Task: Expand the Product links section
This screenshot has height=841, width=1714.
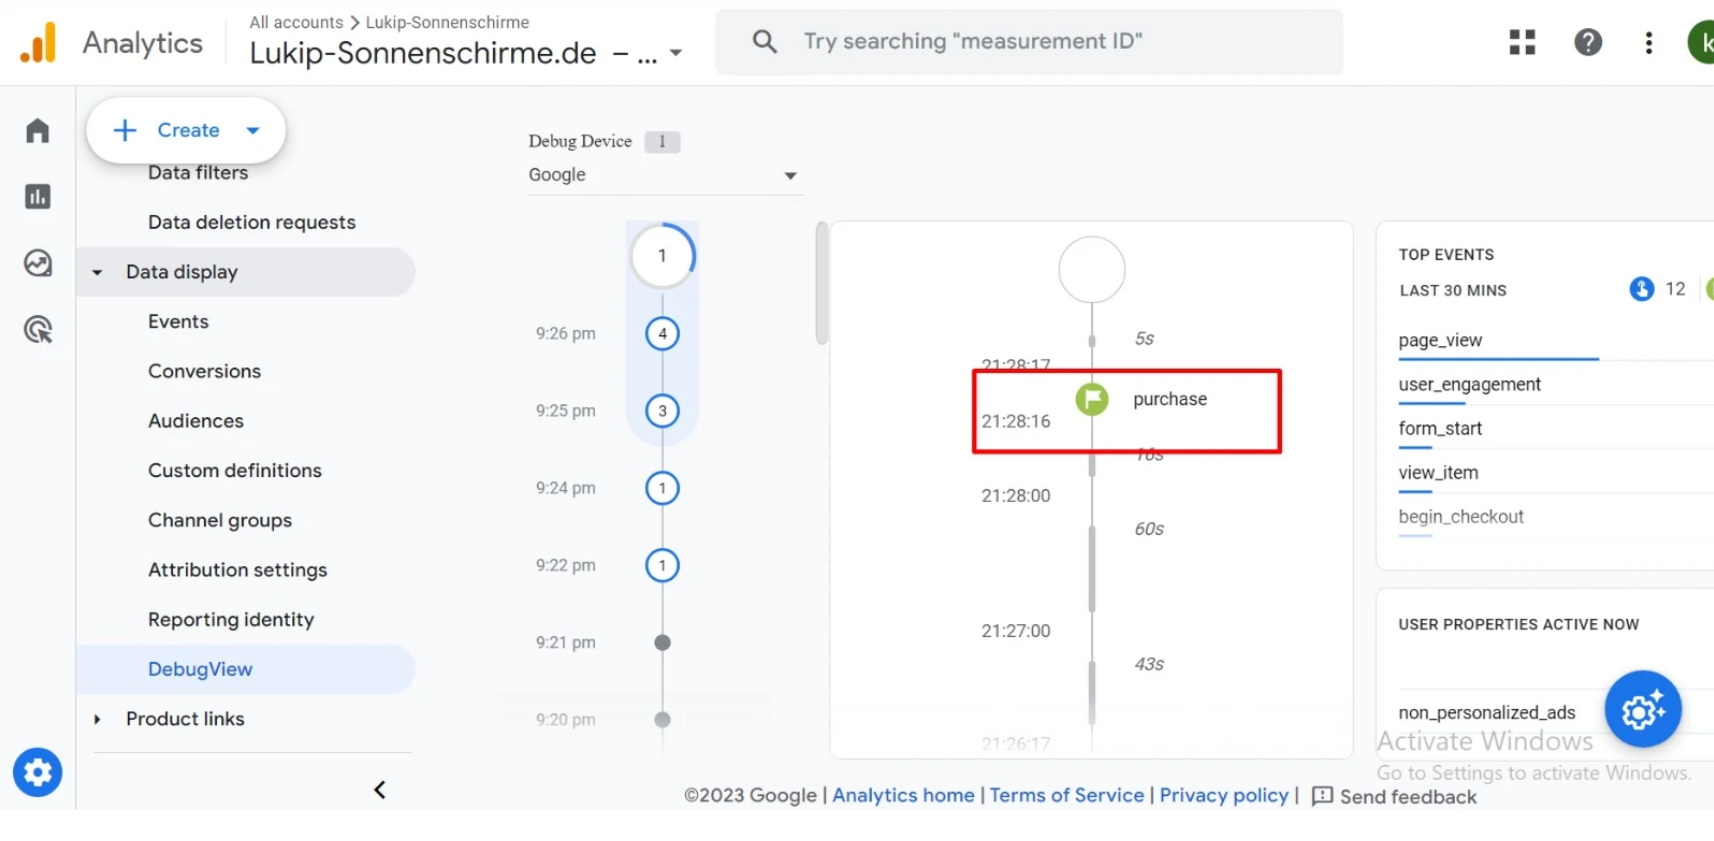Action: tap(97, 719)
